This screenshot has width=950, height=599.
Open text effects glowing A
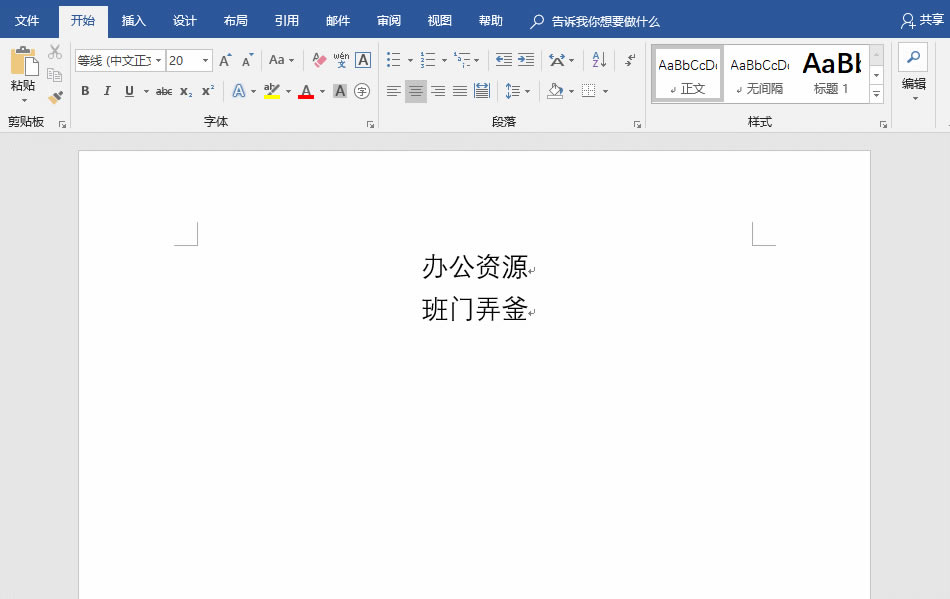239,91
